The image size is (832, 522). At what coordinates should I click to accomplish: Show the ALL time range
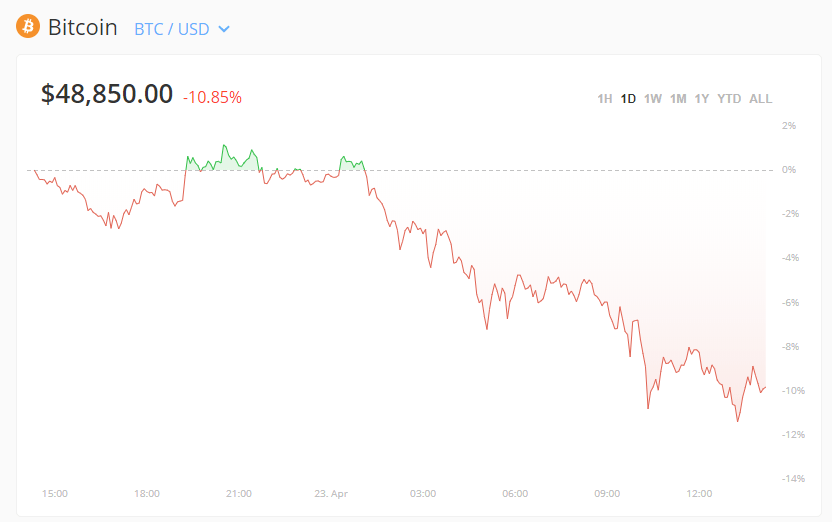761,99
